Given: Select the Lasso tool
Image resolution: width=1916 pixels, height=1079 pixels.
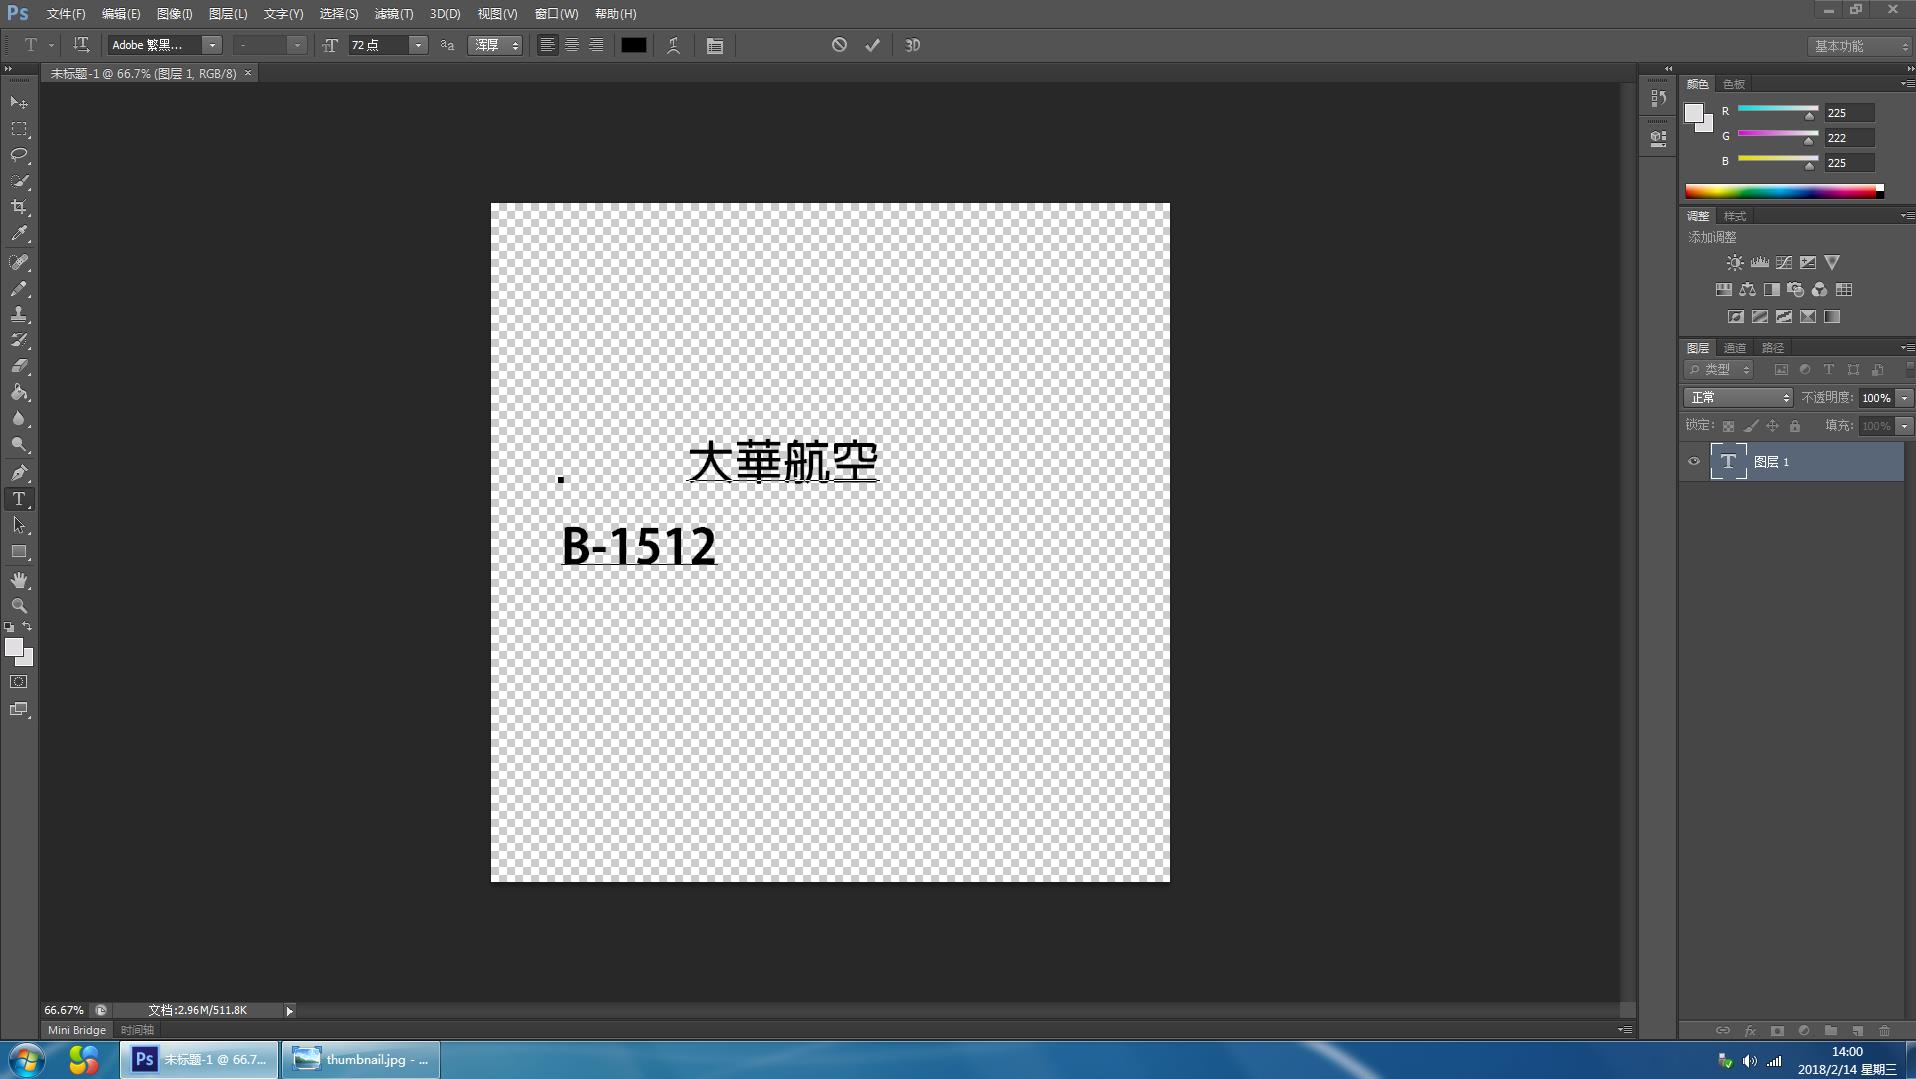Looking at the screenshot, I should pyautogui.click(x=17, y=155).
